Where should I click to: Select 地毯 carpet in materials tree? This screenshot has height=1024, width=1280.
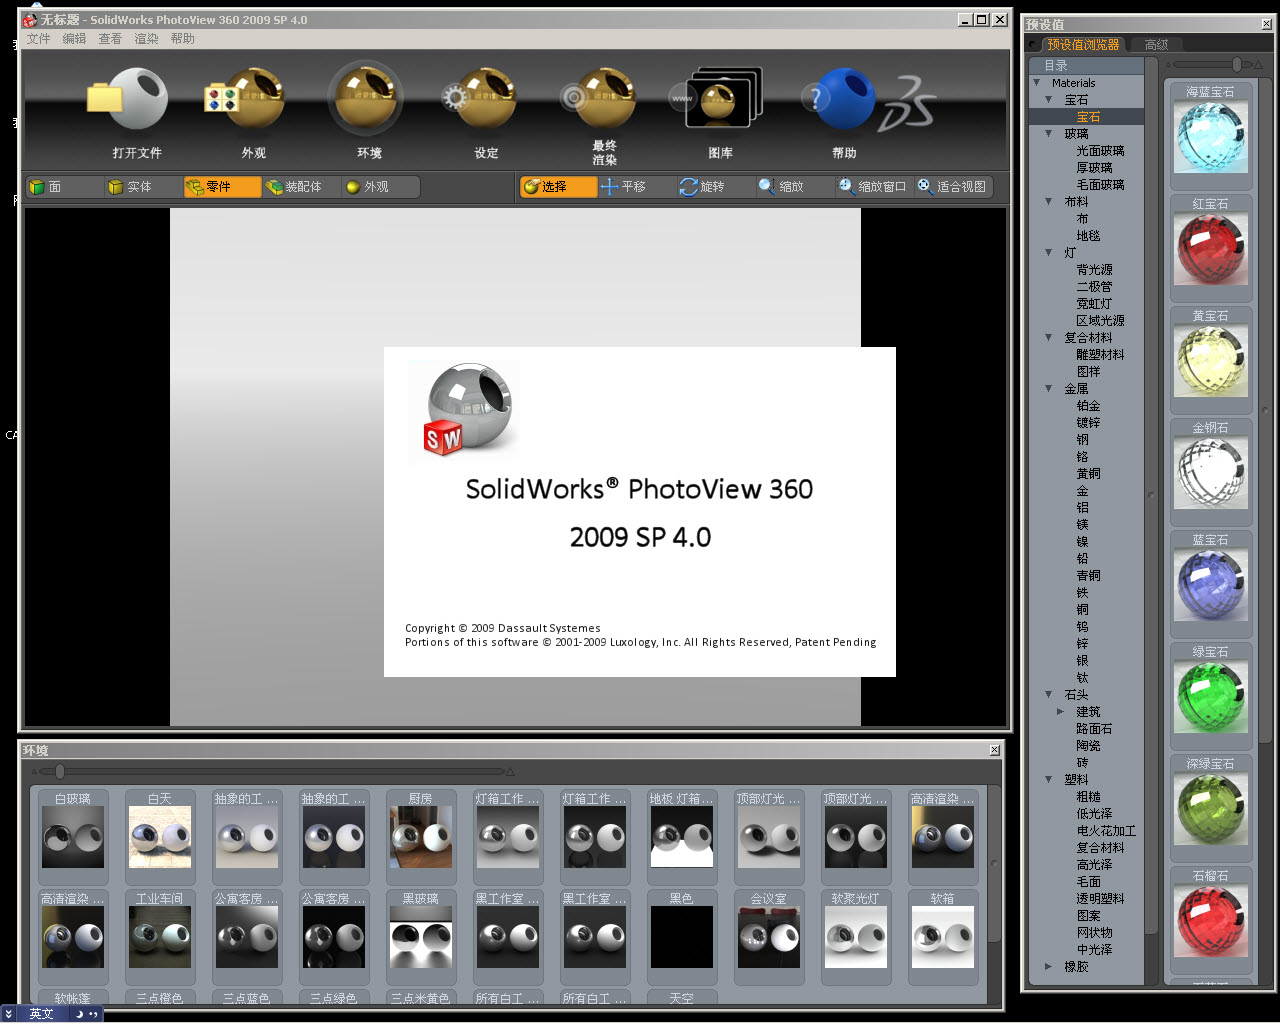click(1088, 236)
